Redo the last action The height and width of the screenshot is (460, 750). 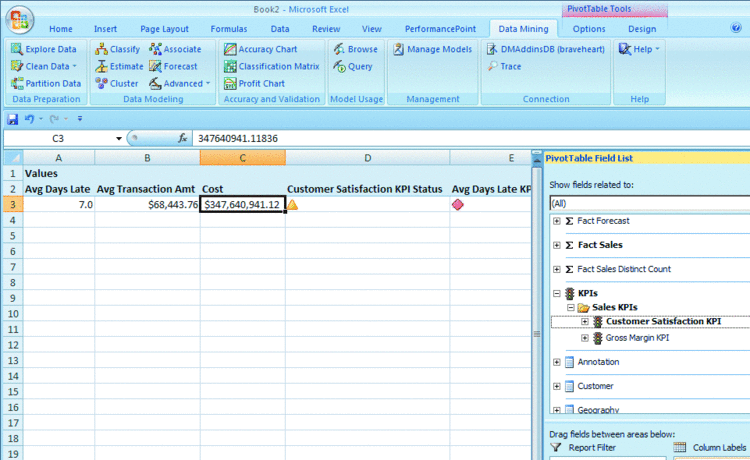(54, 119)
